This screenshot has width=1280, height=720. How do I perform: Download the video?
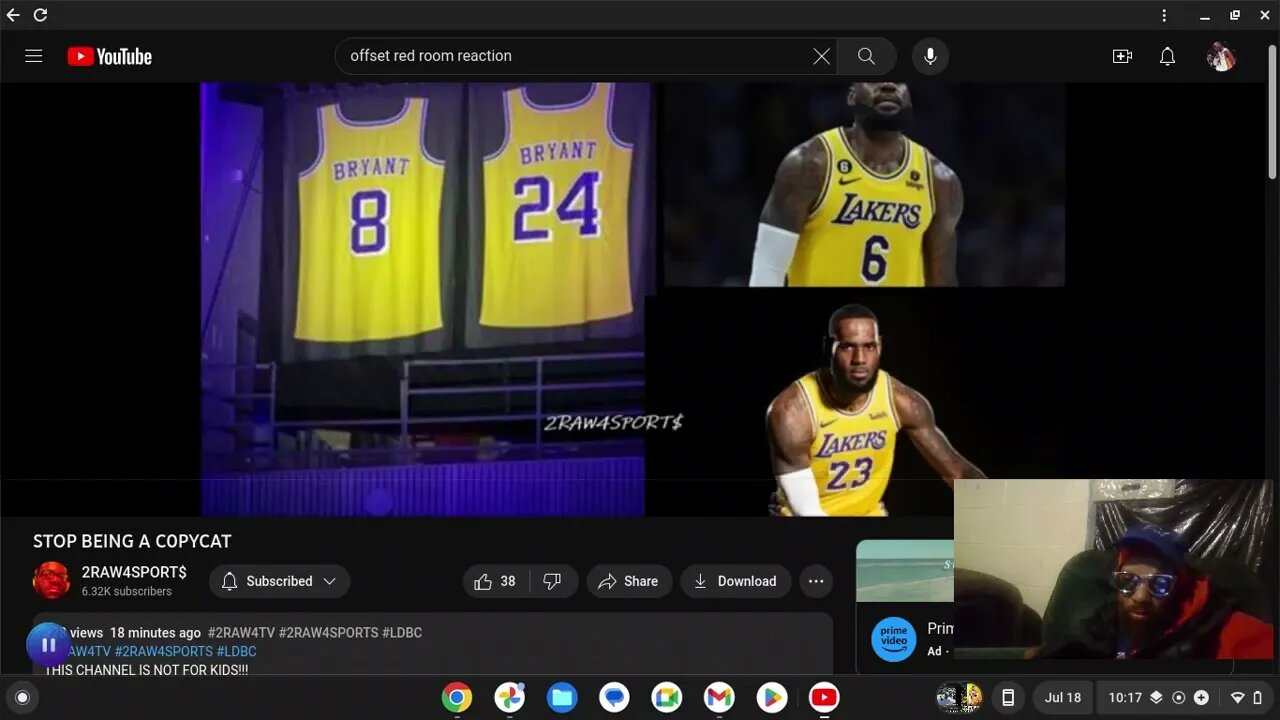pos(735,581)
